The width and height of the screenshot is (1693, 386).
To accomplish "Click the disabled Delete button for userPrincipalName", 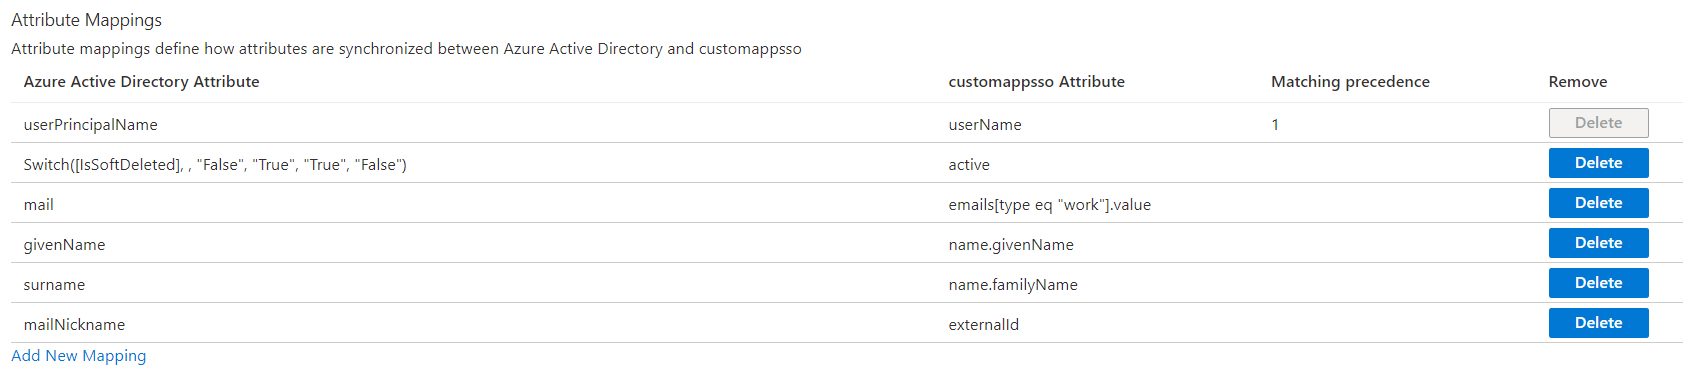I will click(x=1598, y=123).
